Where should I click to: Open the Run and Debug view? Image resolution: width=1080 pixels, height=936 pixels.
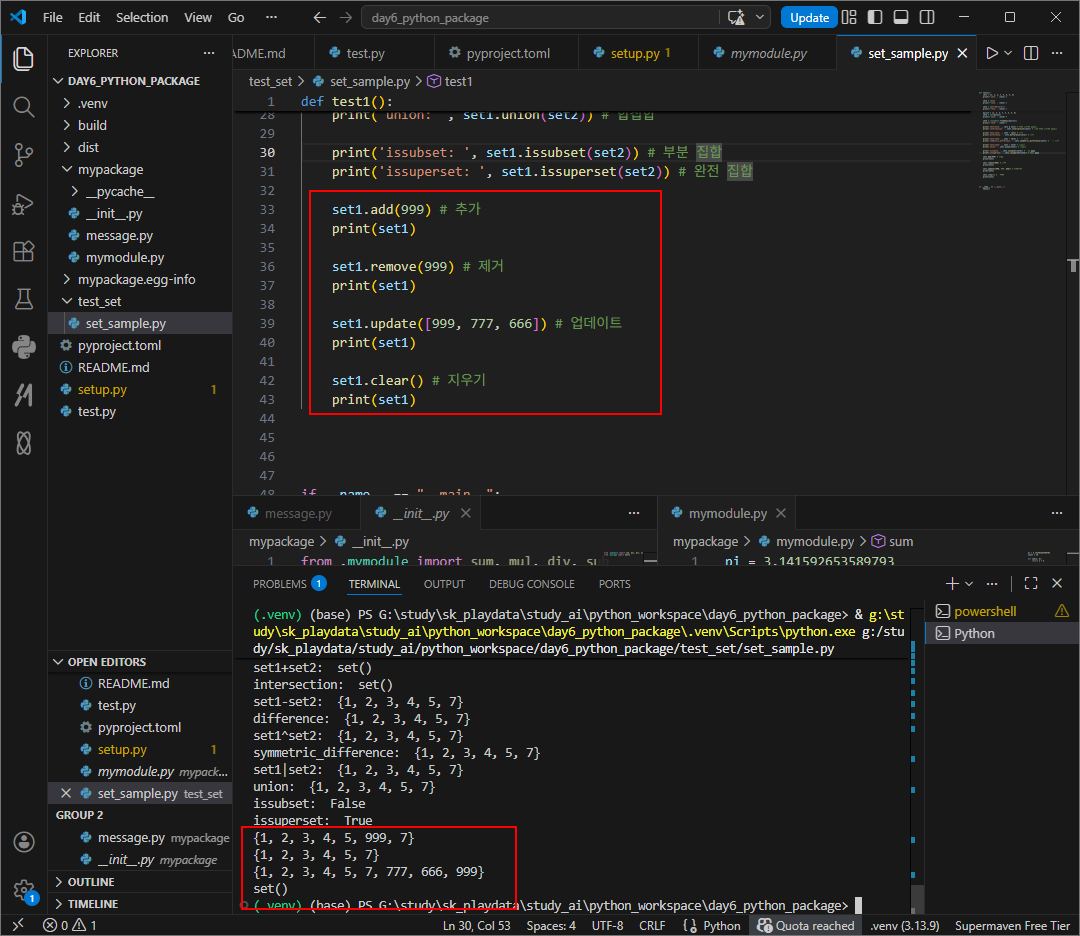[x=23, y=204]
